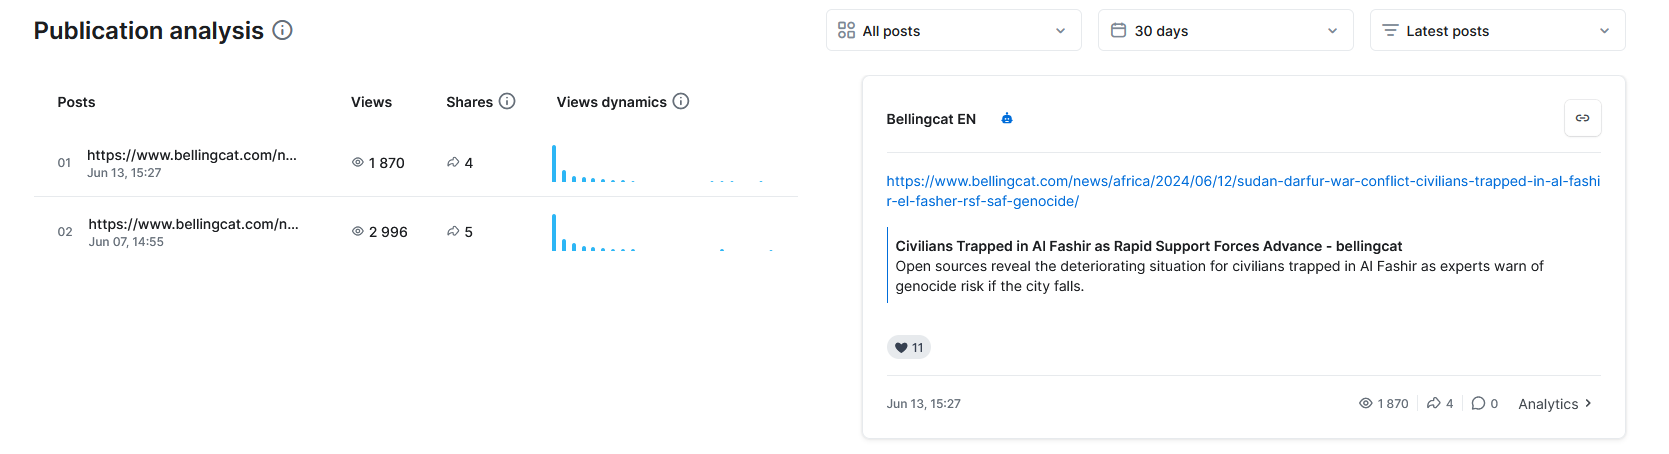
Task: Click the Publication analysis info icon
Action: [x=283, y=30]
